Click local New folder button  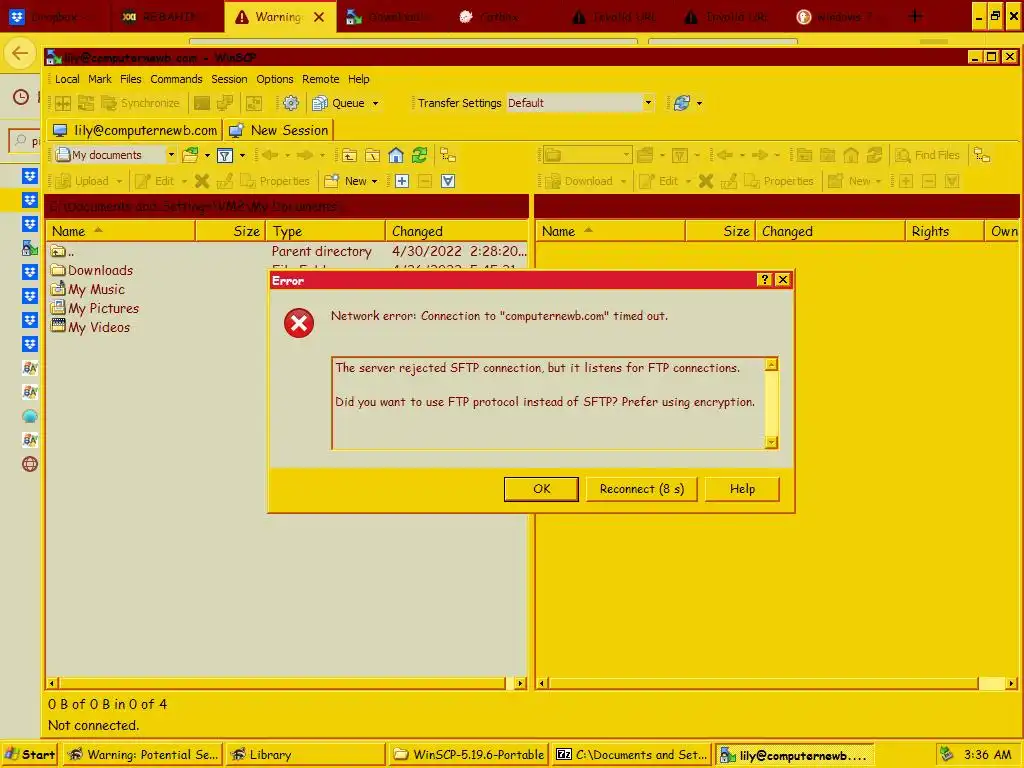tap(347, 181)
